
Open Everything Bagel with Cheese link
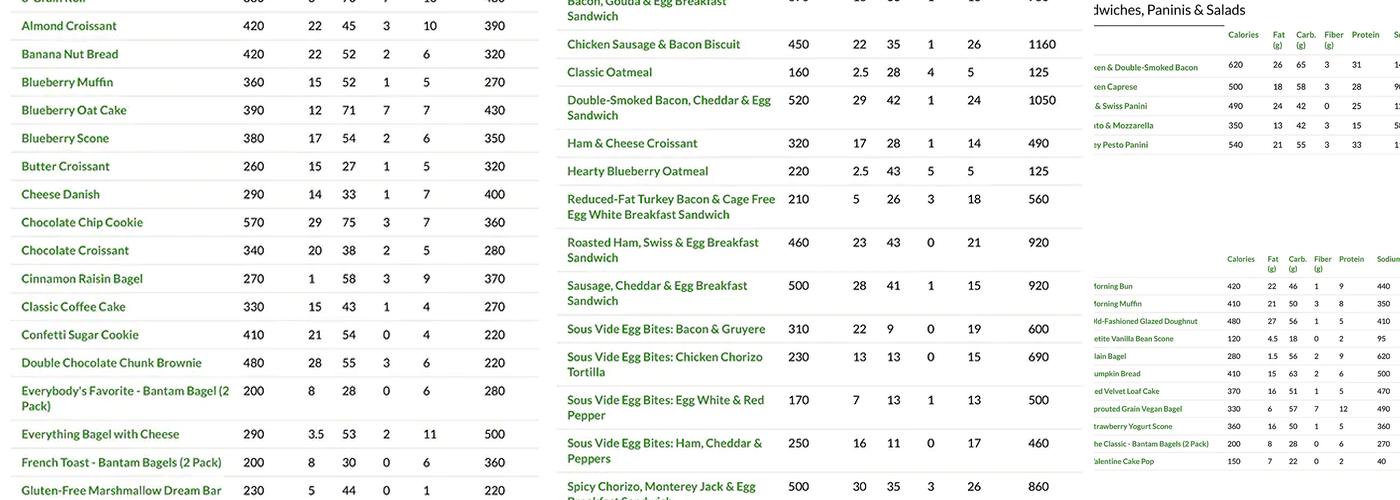pyautogui.click(x=100, y=434)
